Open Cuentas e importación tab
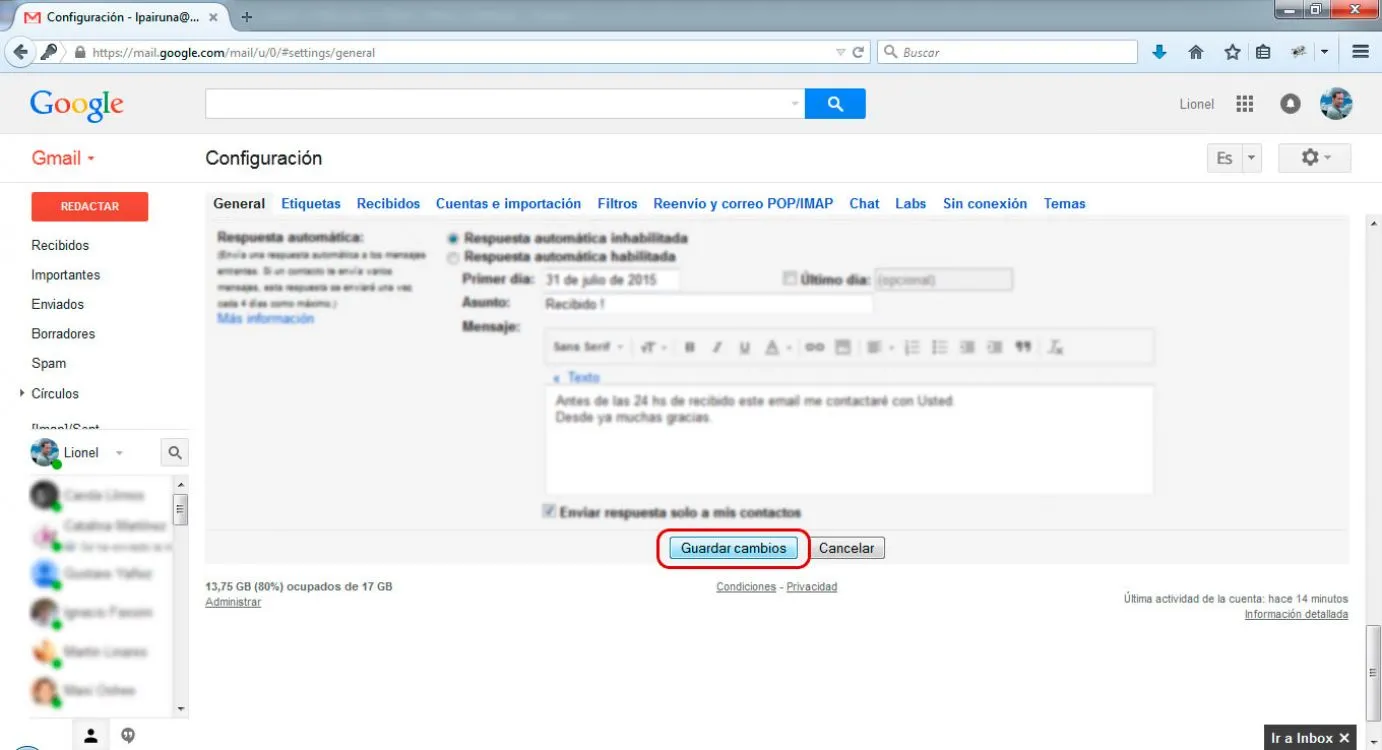 (x=508, y=203)
